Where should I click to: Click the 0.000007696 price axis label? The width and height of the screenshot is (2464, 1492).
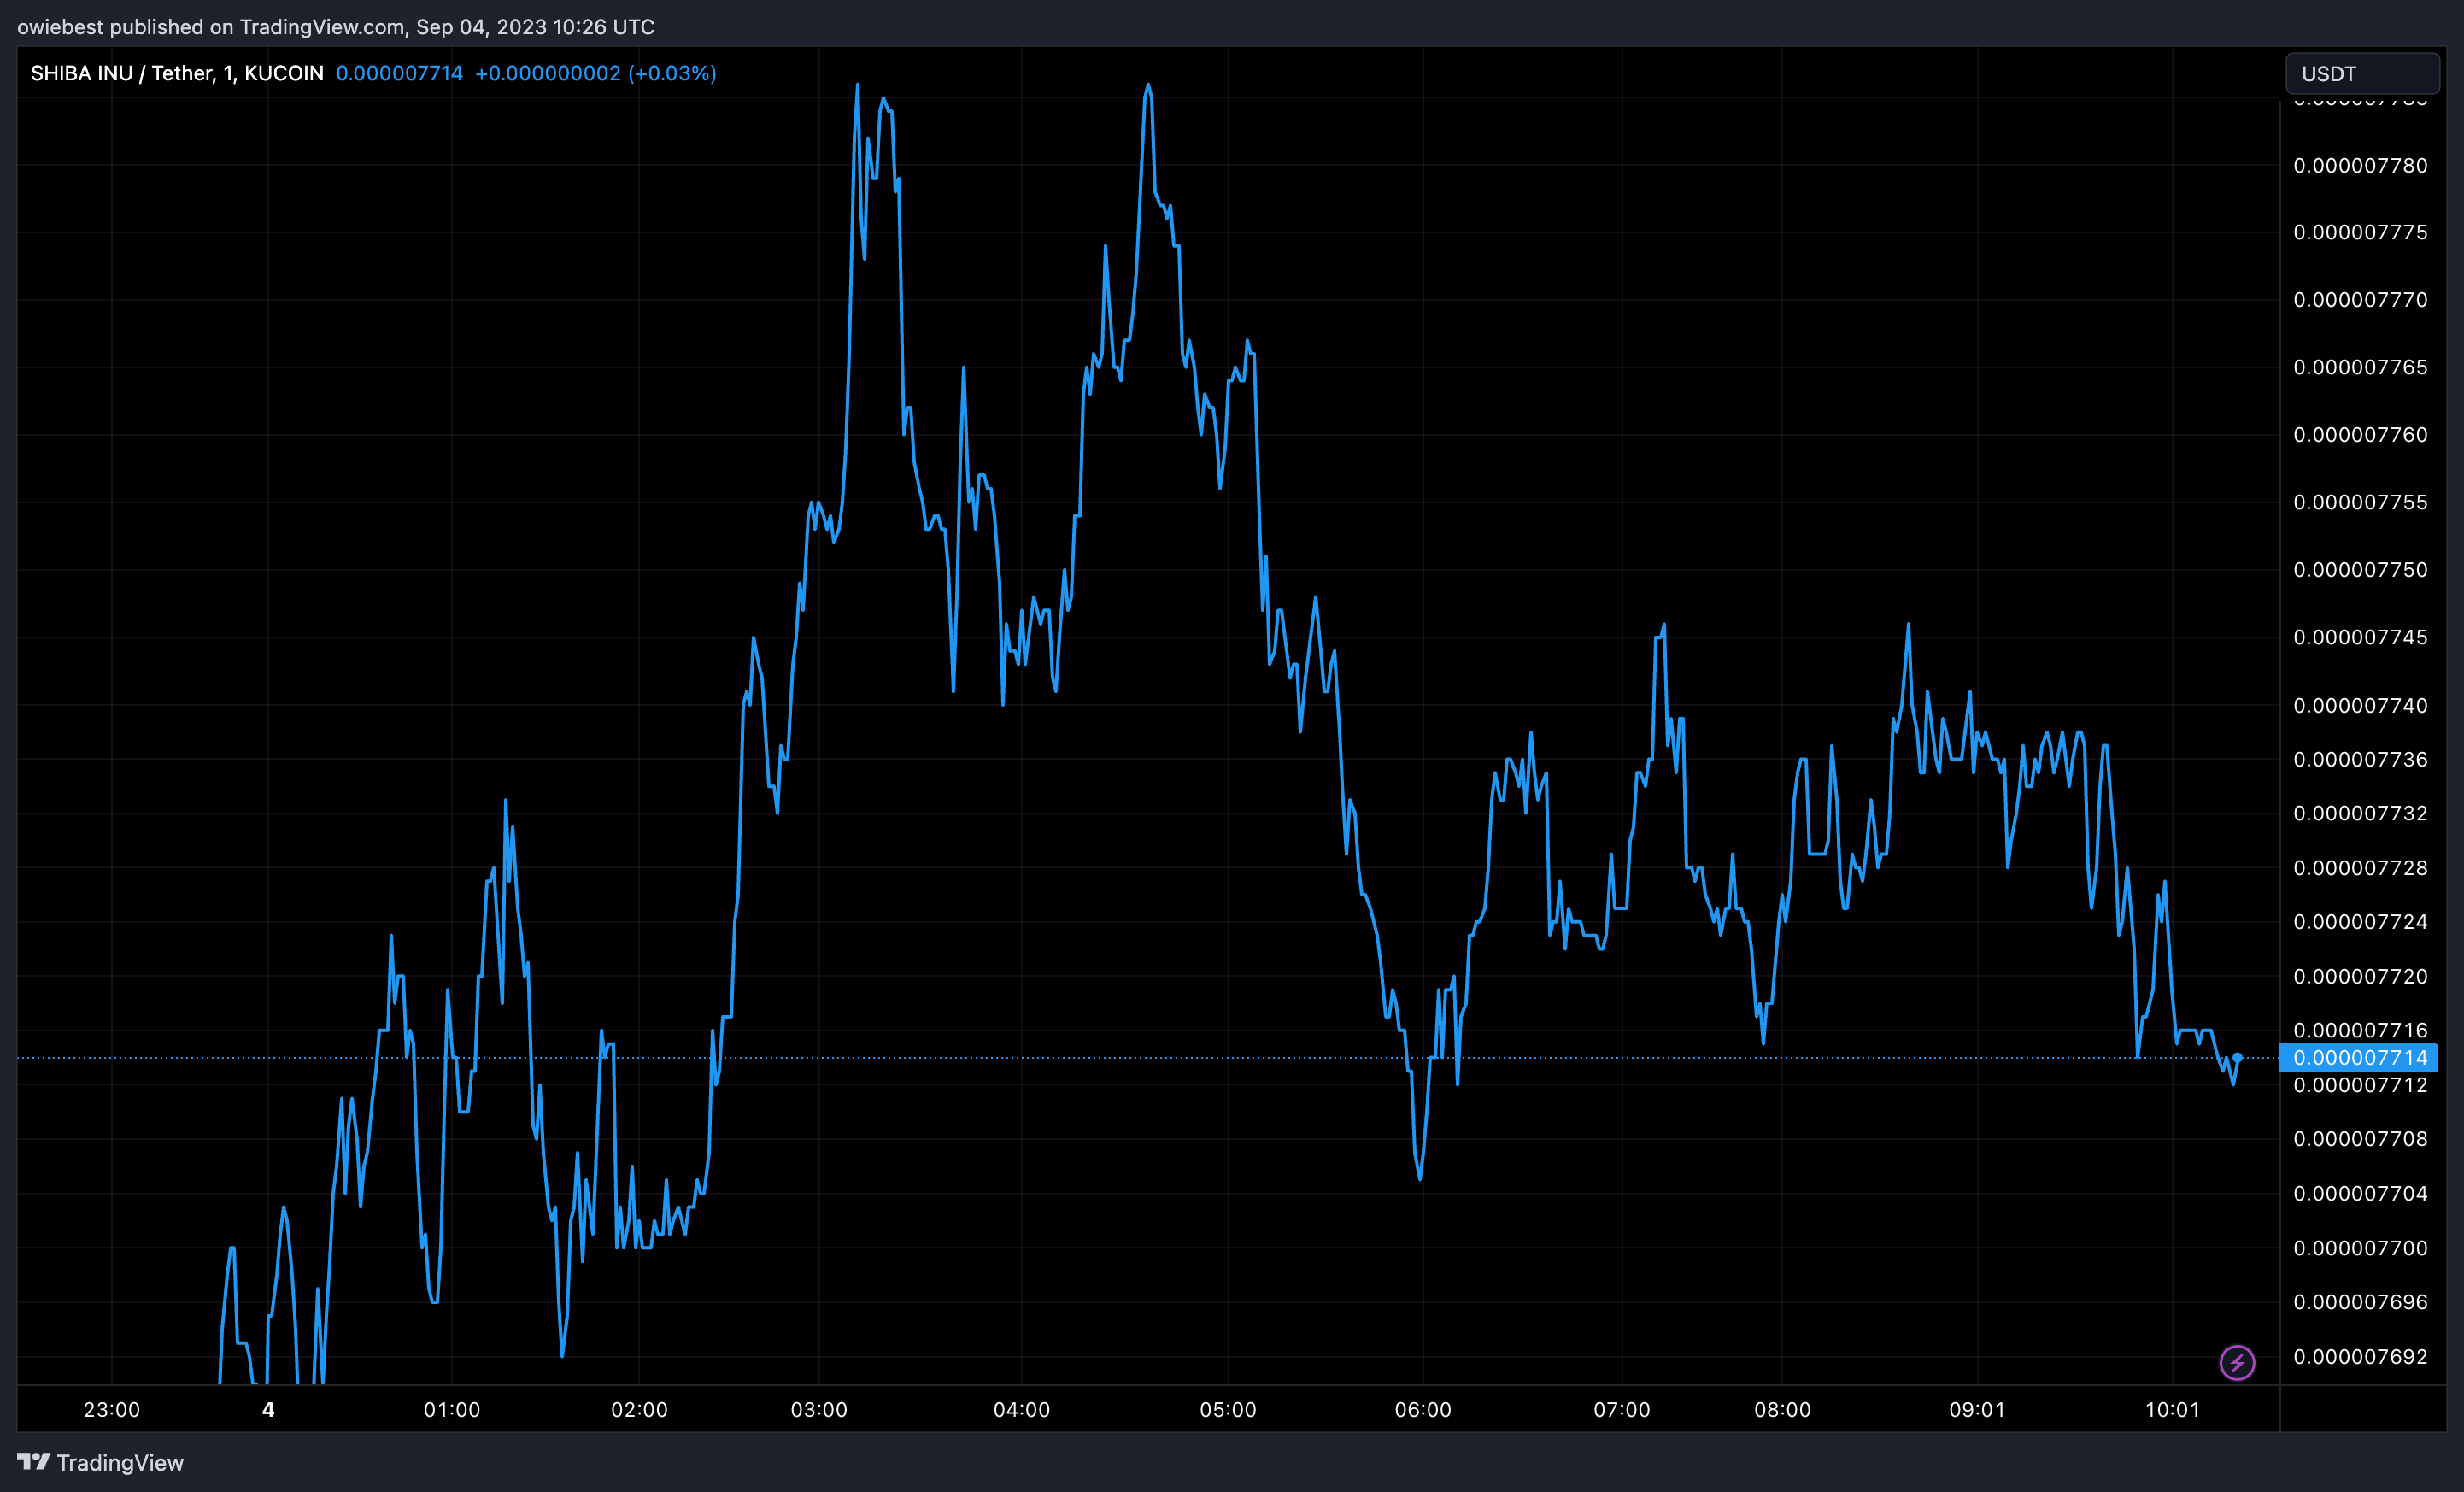[2360, 1302]
